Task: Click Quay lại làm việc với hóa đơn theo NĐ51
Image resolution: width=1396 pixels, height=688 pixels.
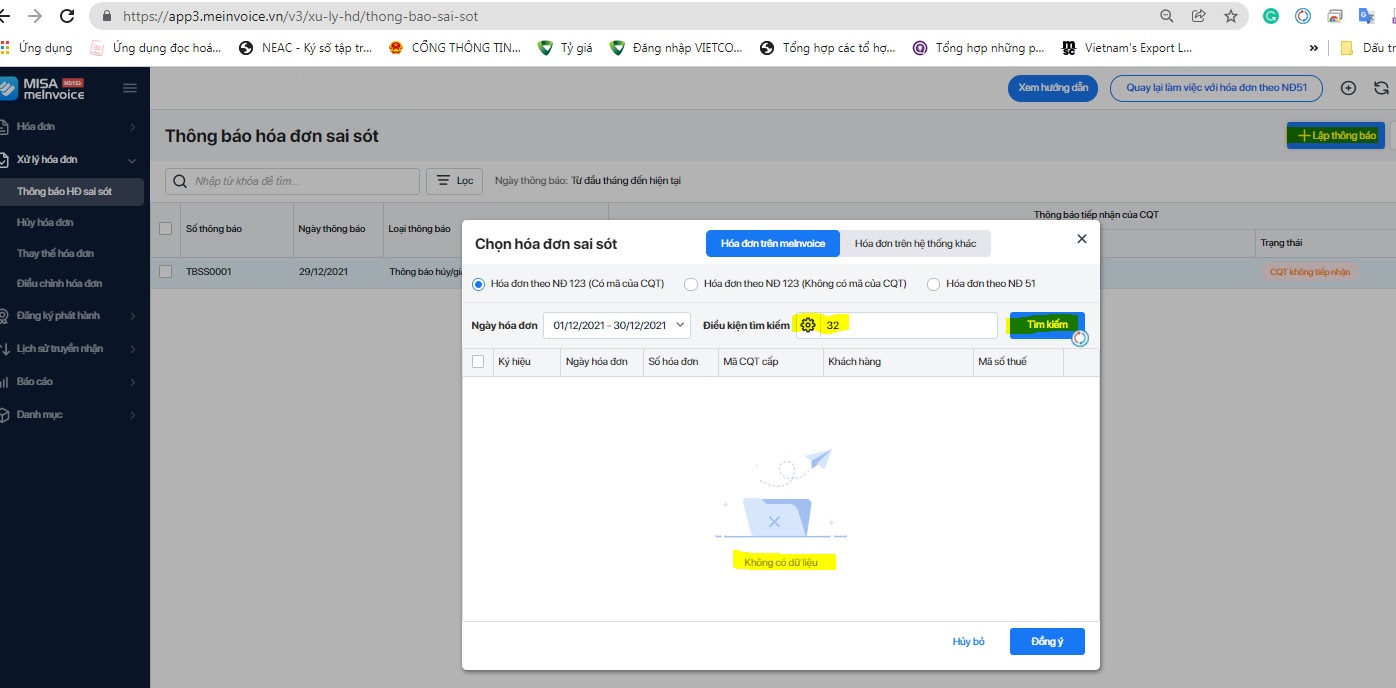Action: 1216,88
